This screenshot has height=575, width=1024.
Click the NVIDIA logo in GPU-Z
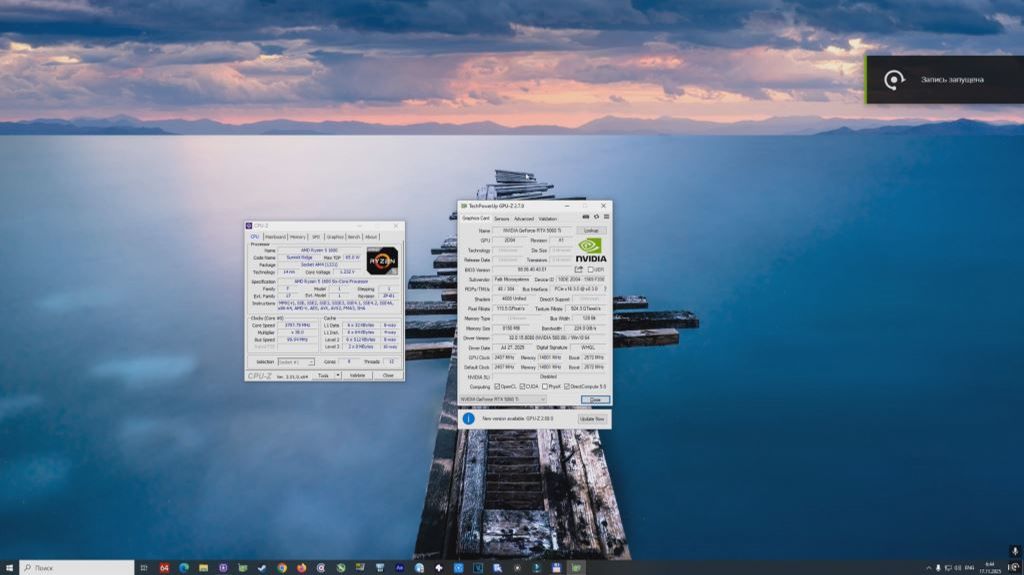point(591,250)
